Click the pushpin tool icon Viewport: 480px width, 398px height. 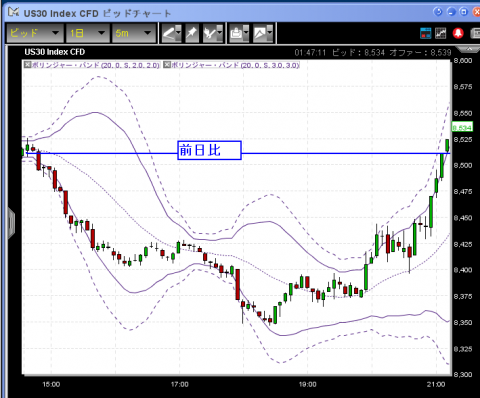[x=192, y=33]
